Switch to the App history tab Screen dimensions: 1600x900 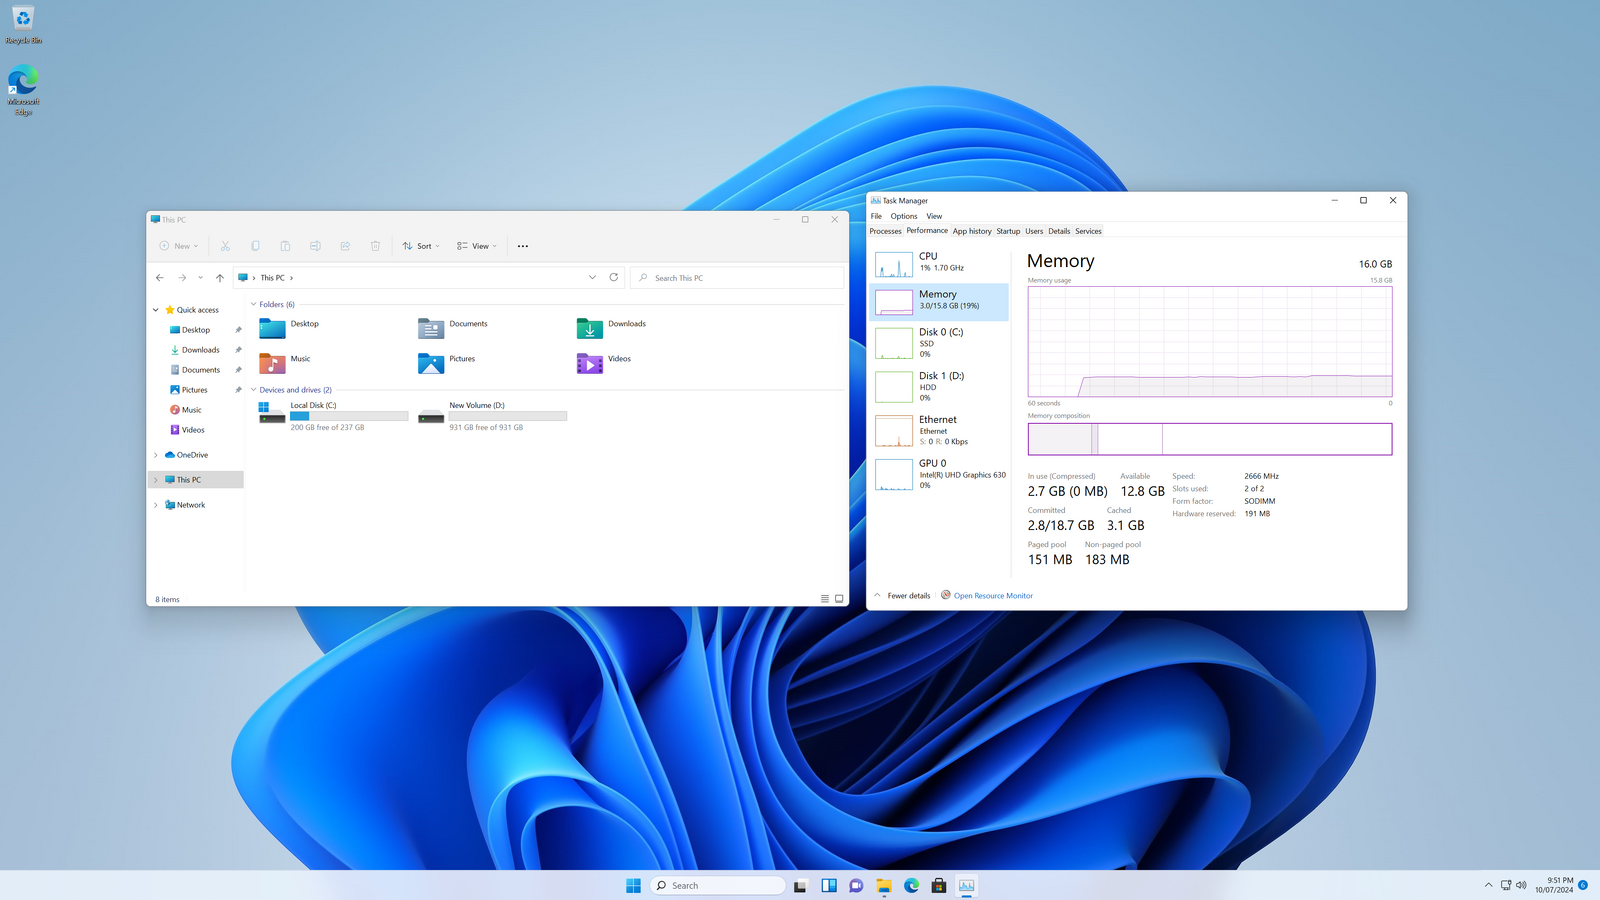tap(972, 231)
